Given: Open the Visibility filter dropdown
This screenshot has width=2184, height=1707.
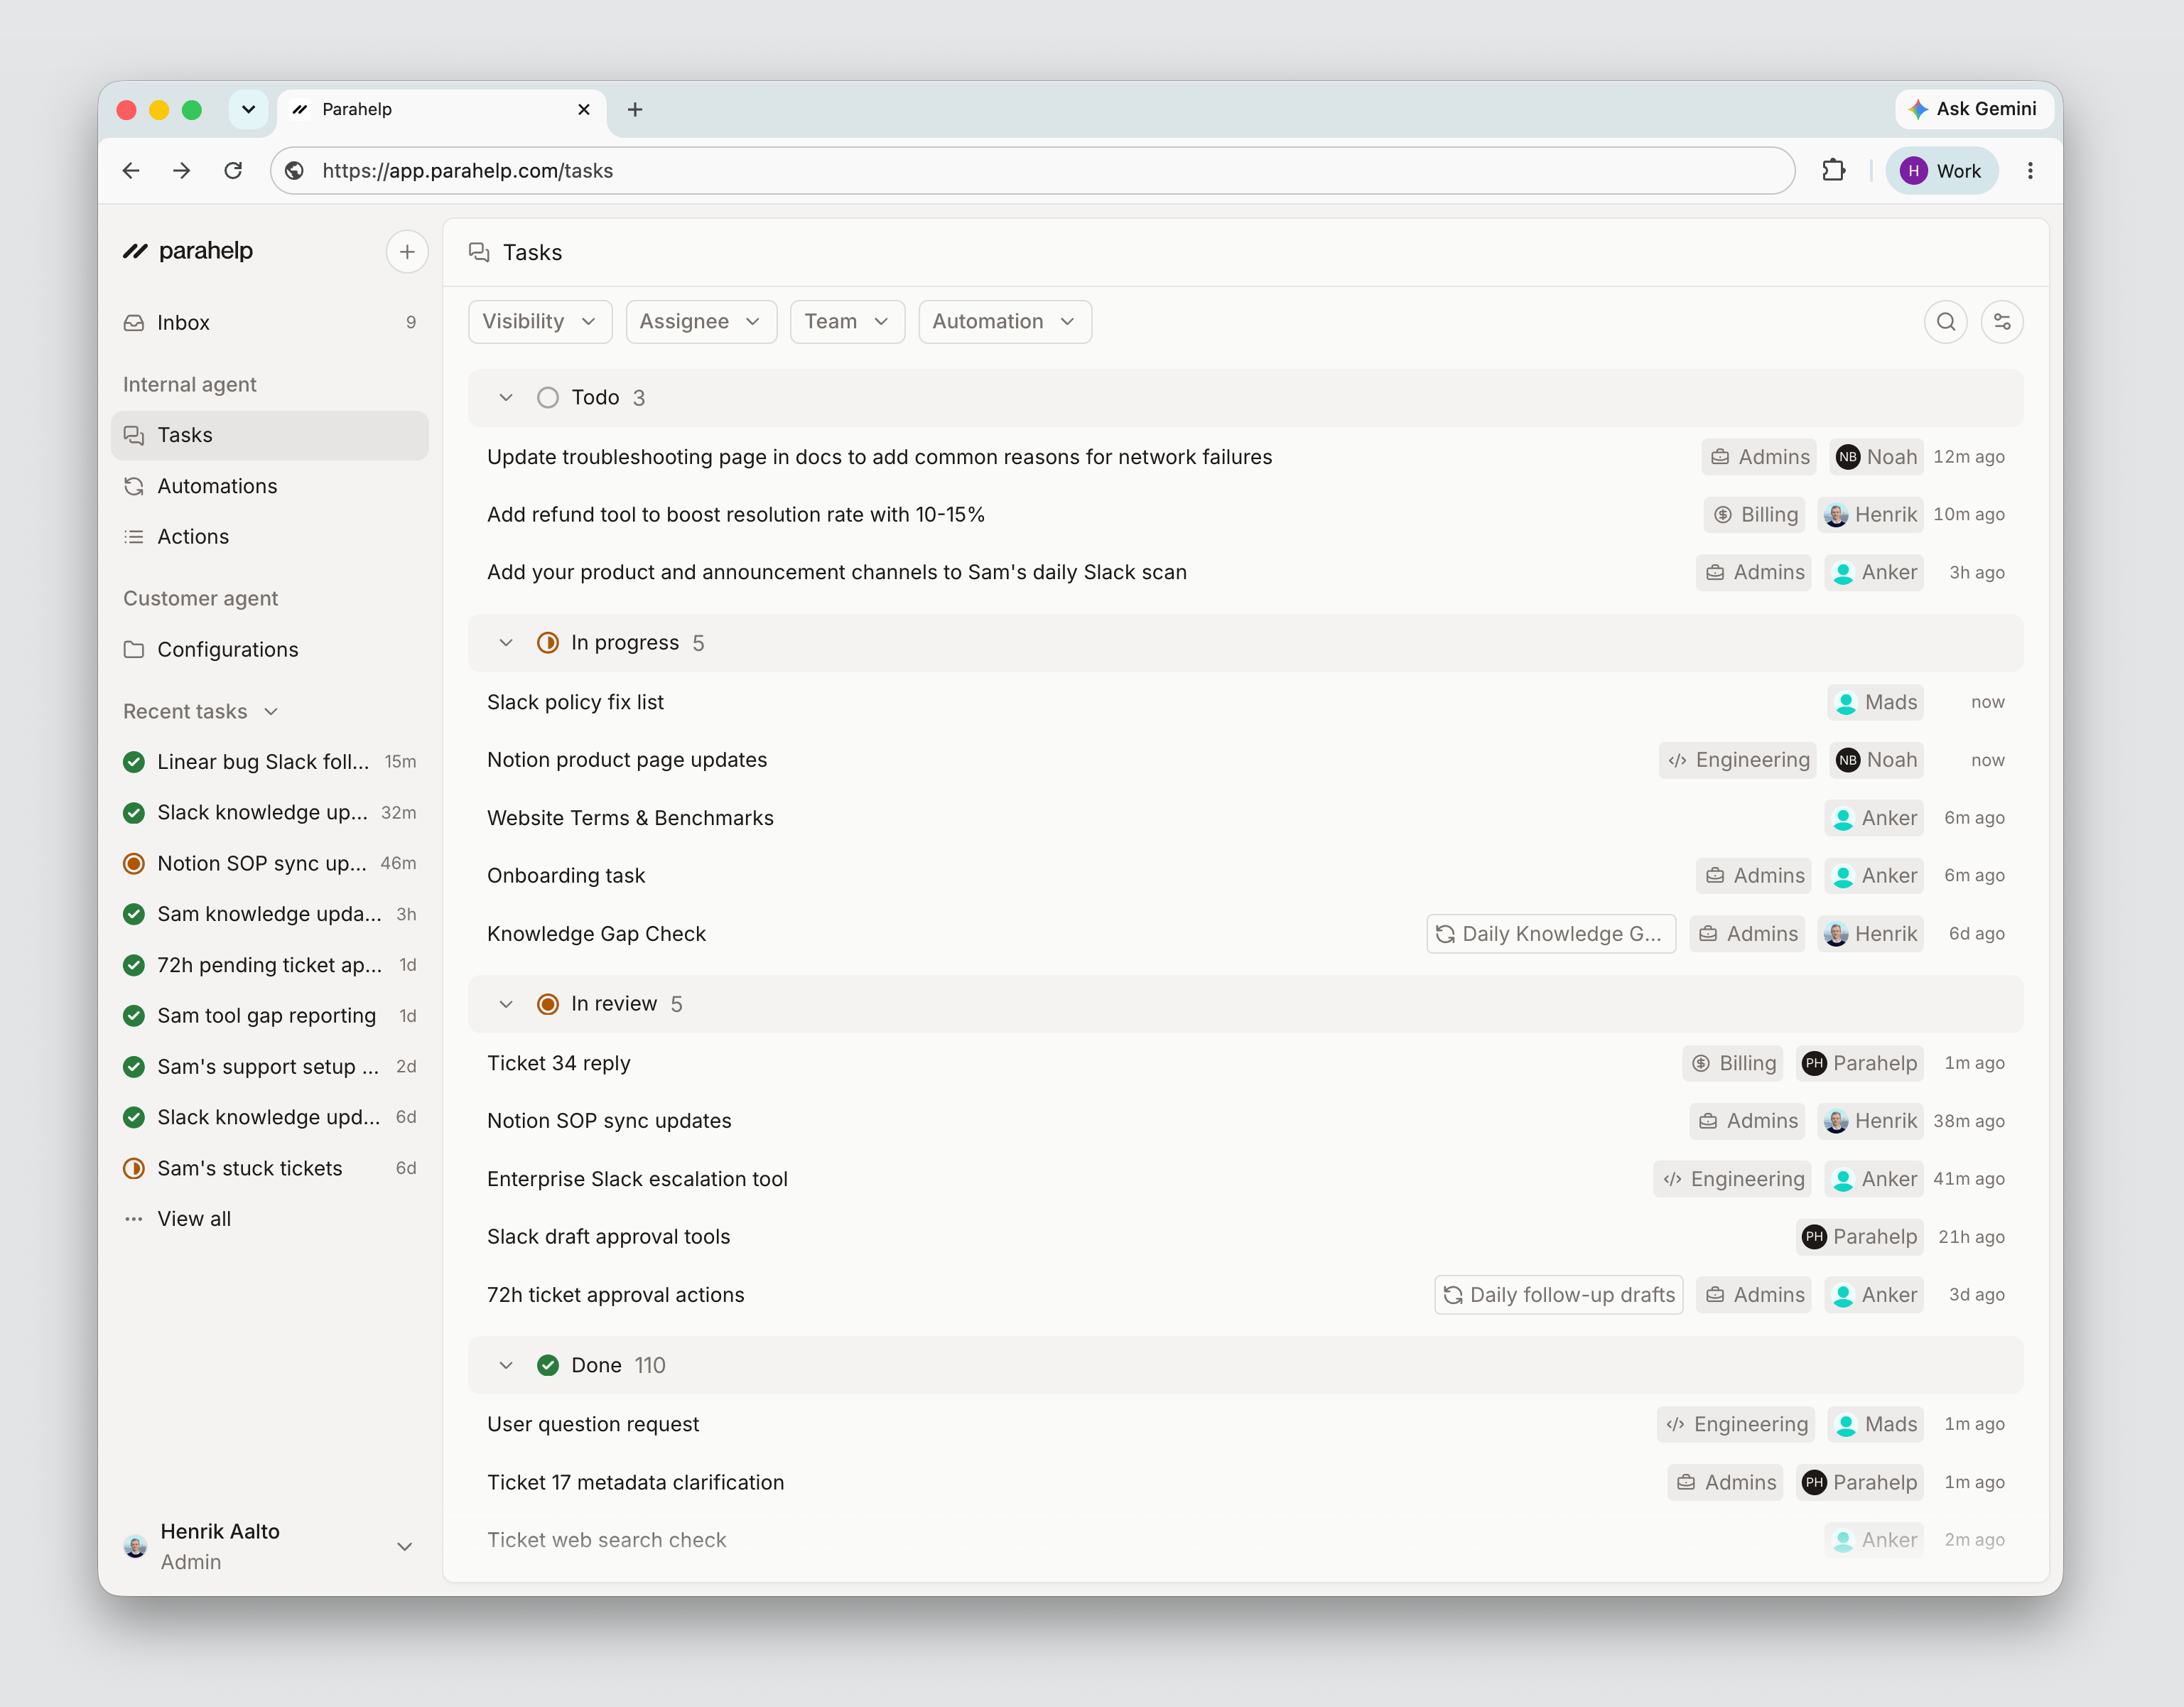Looking at the screenshot, I should pyautogui.click(x=540, y=322).
